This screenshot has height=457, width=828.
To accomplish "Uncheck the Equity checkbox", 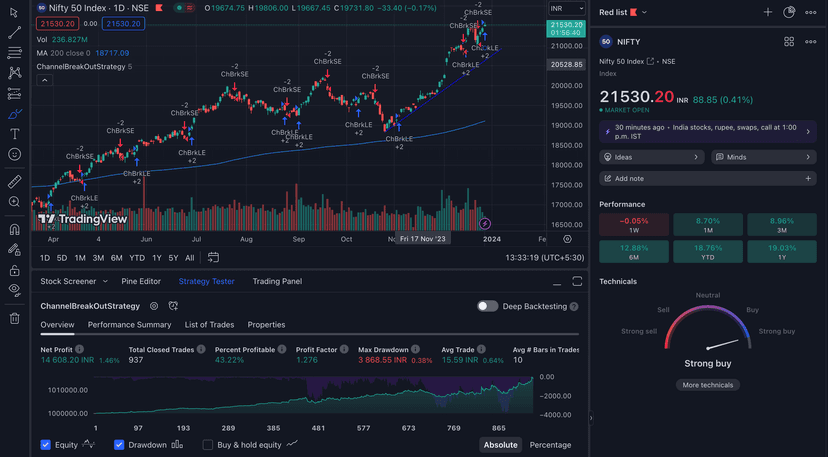I will (46, 445).
